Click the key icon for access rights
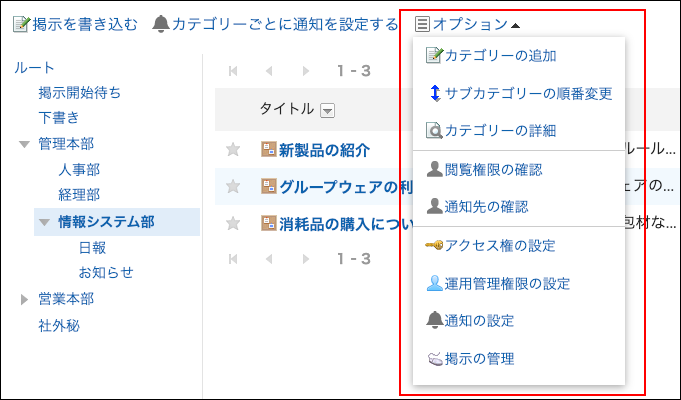The width and height of the screenshot is (681, 400). (433, 245)
